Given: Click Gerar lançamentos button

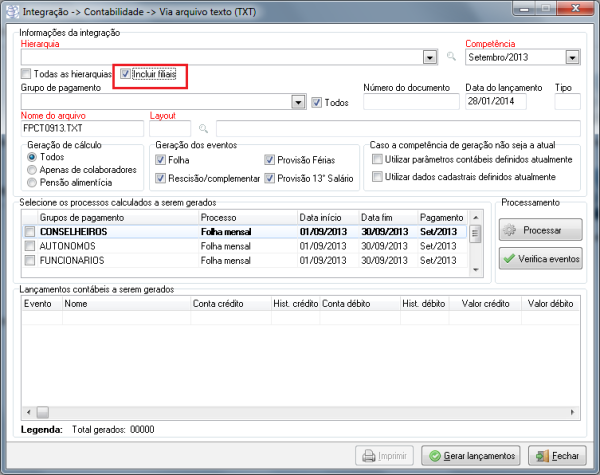Looking at the screenshot, I should [x=470, y=455].
